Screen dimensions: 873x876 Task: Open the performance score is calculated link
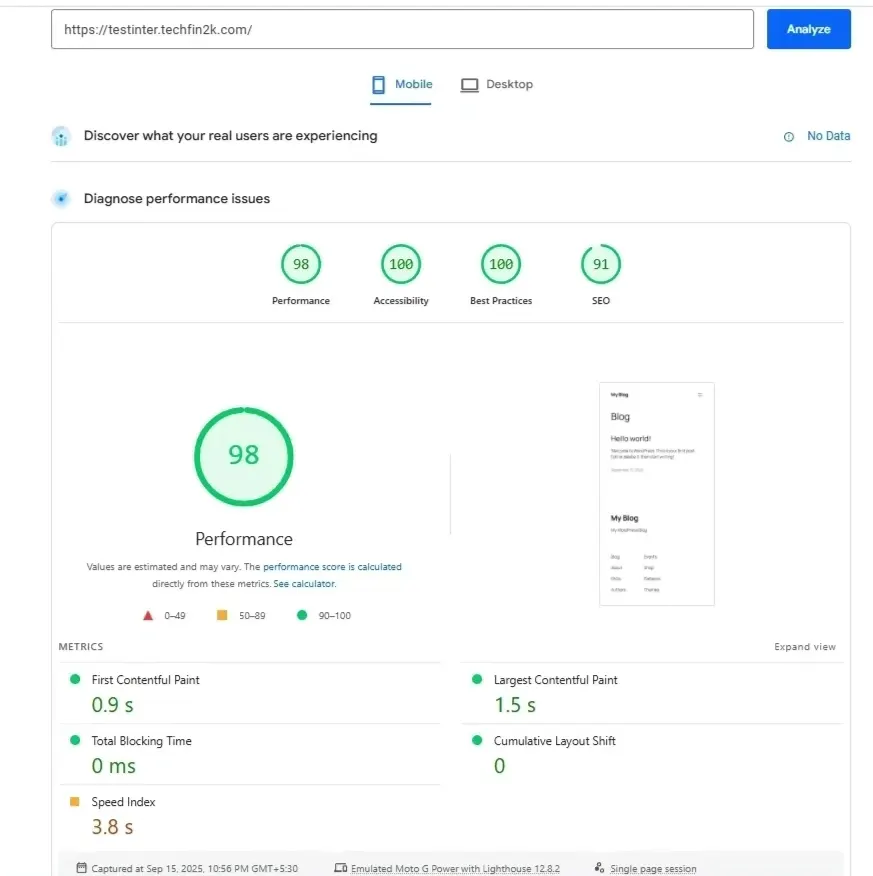click(332, 566)
